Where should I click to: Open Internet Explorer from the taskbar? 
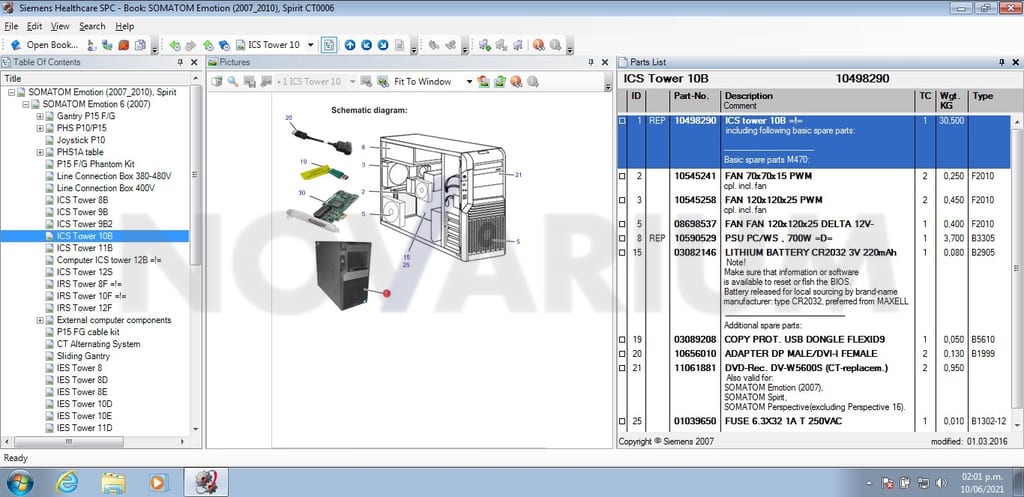(66, 483)
